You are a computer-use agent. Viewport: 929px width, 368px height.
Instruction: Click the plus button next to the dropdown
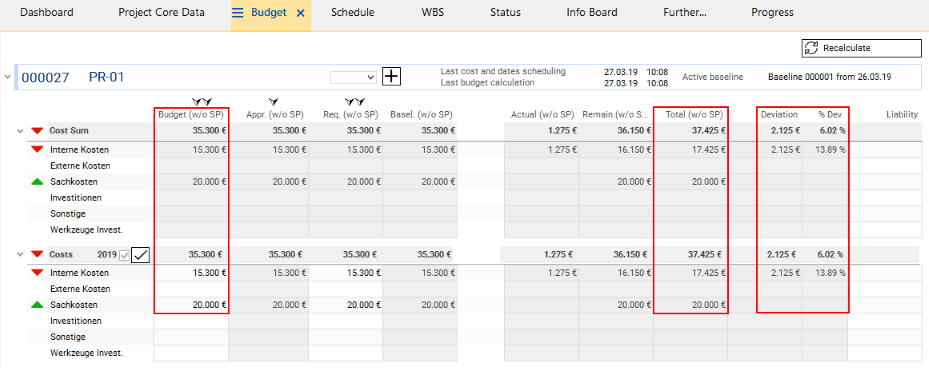tap(392, 76)
